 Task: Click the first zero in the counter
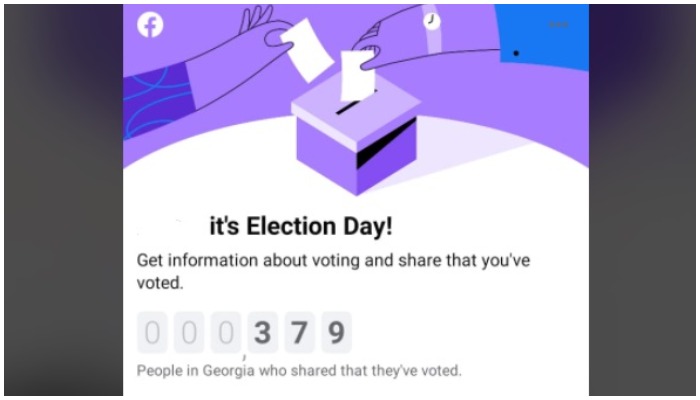click(x=152, y=333)
